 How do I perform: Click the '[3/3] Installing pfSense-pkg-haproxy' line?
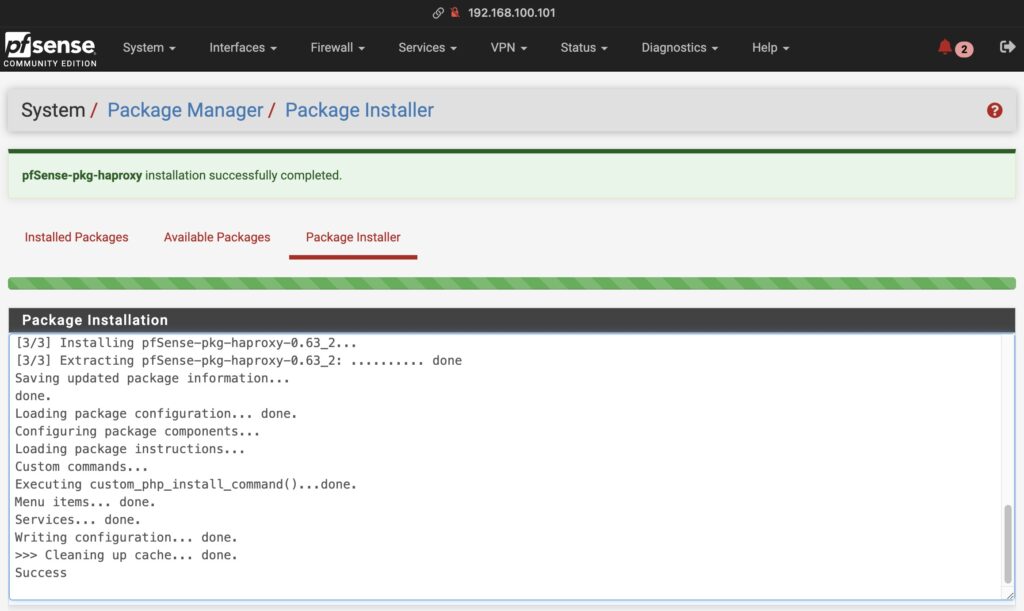pos(185,343)
